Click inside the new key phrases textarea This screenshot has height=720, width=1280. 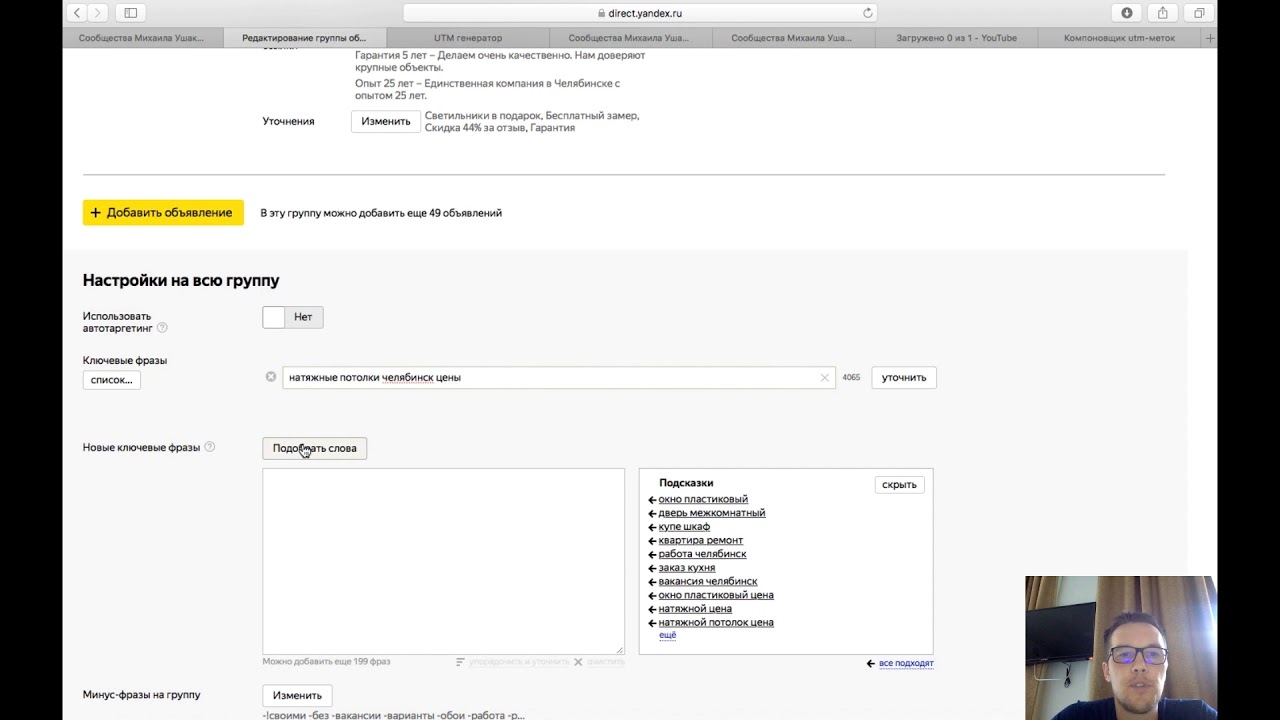click(x=443, y=560)
